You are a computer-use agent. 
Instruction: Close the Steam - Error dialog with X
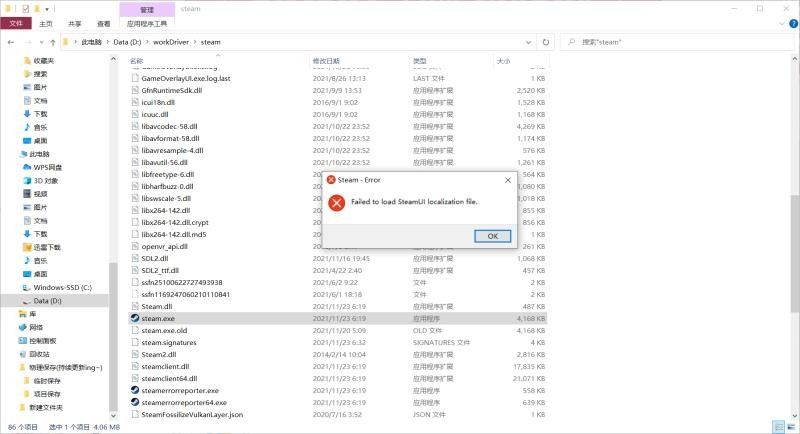coord(508,180)
